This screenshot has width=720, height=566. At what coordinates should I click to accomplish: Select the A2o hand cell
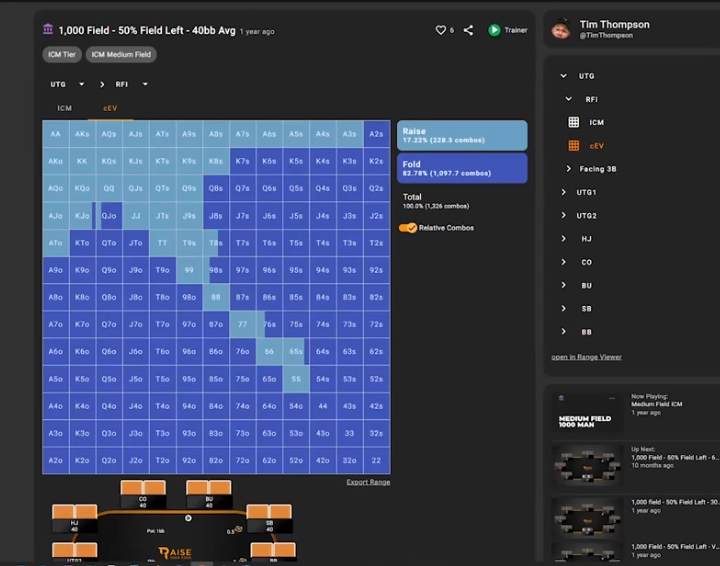pos(56,460)
